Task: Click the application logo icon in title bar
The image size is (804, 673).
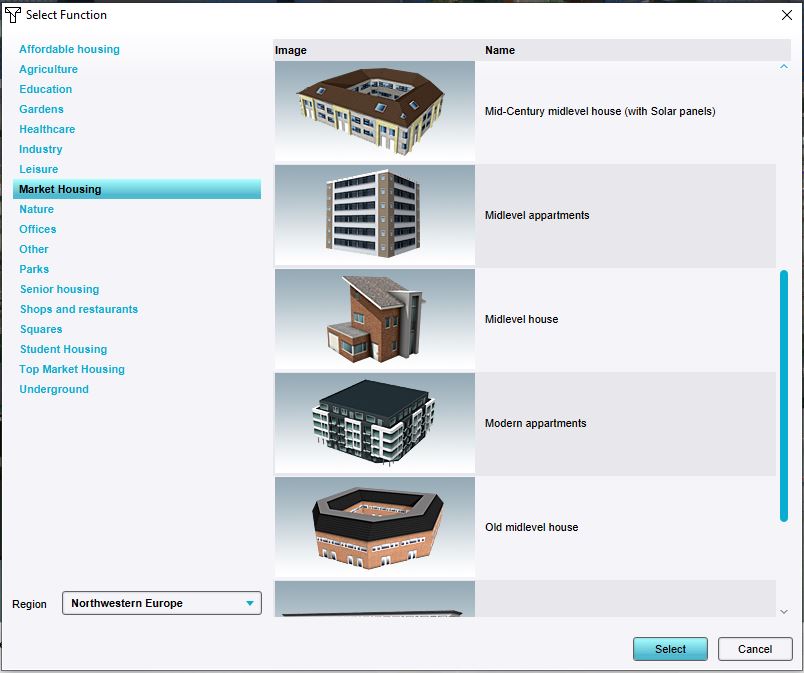Action: click(x=13, y=15)
